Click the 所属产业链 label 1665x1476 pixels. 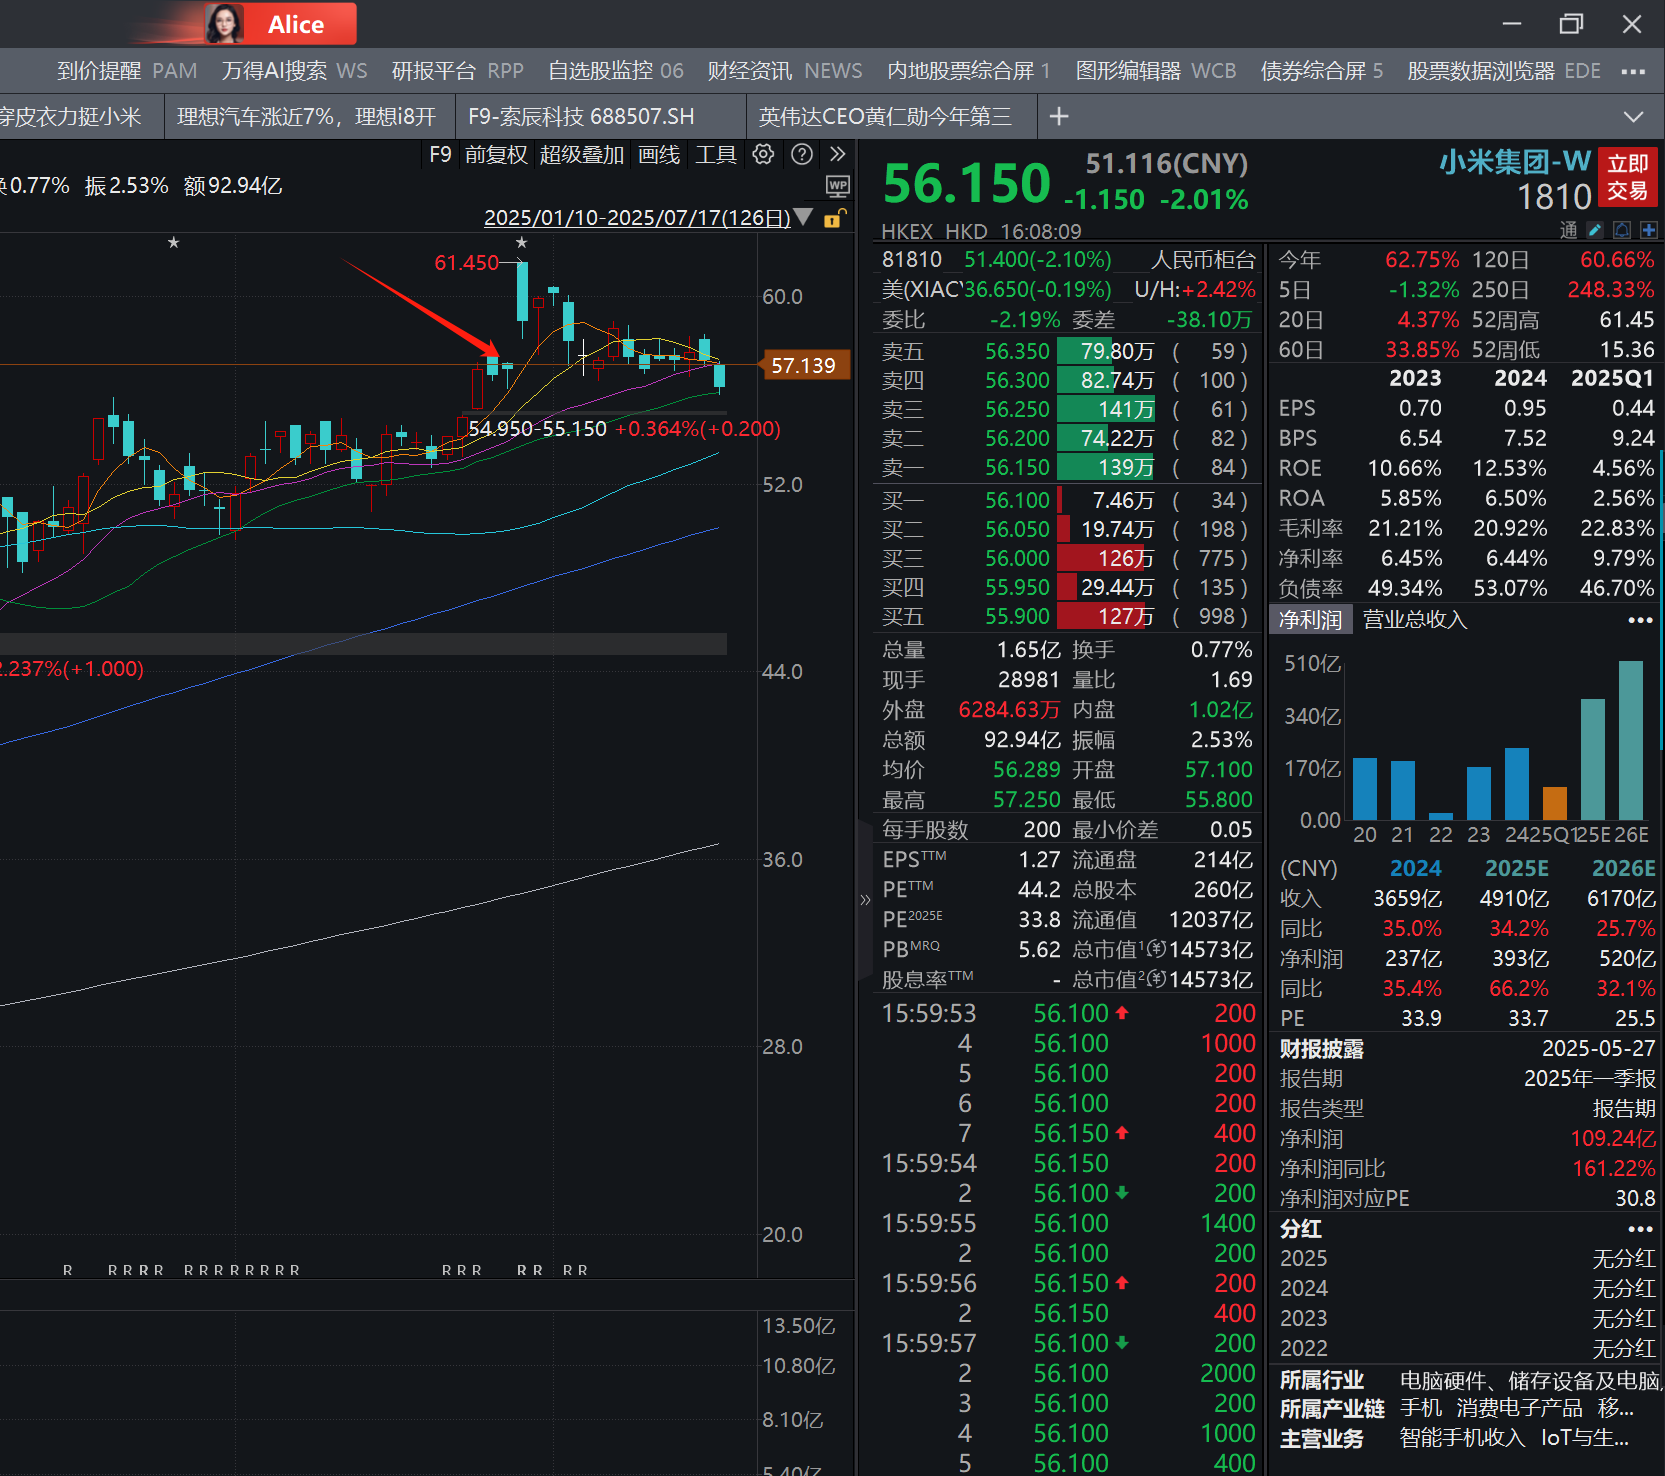[x=1332, y=1409]
